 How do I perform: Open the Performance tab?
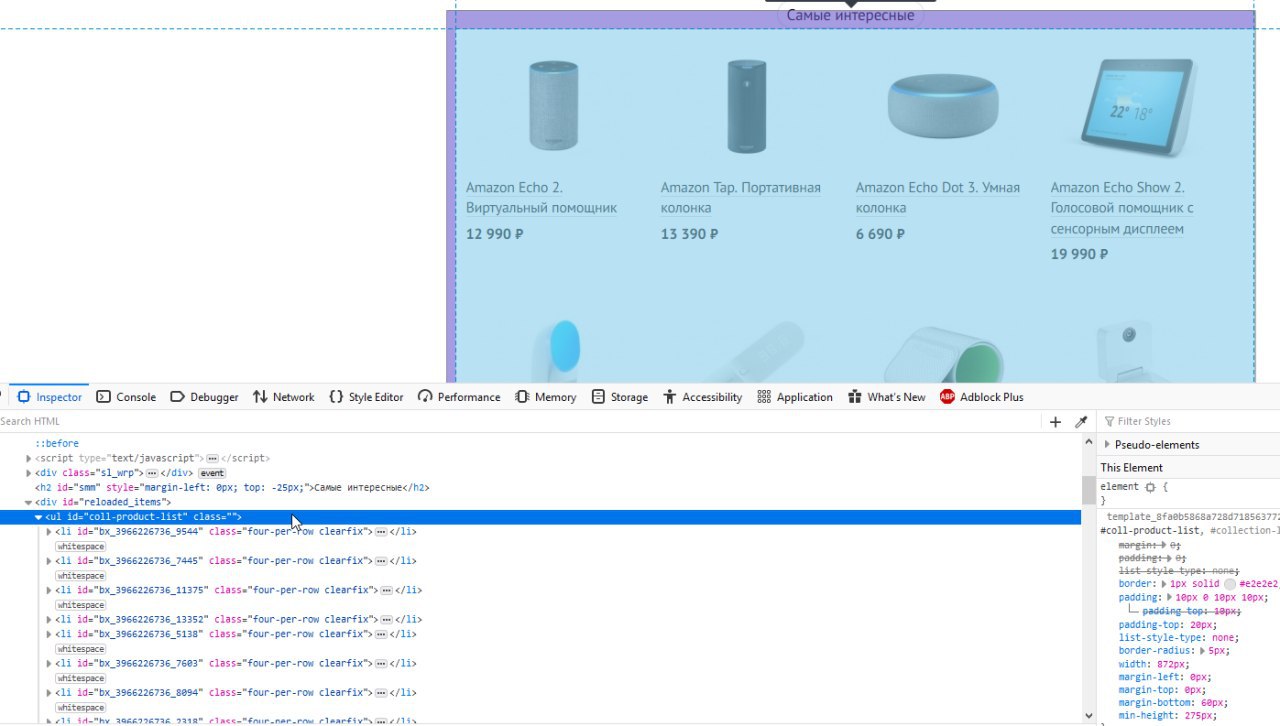(x=459, y=397)
